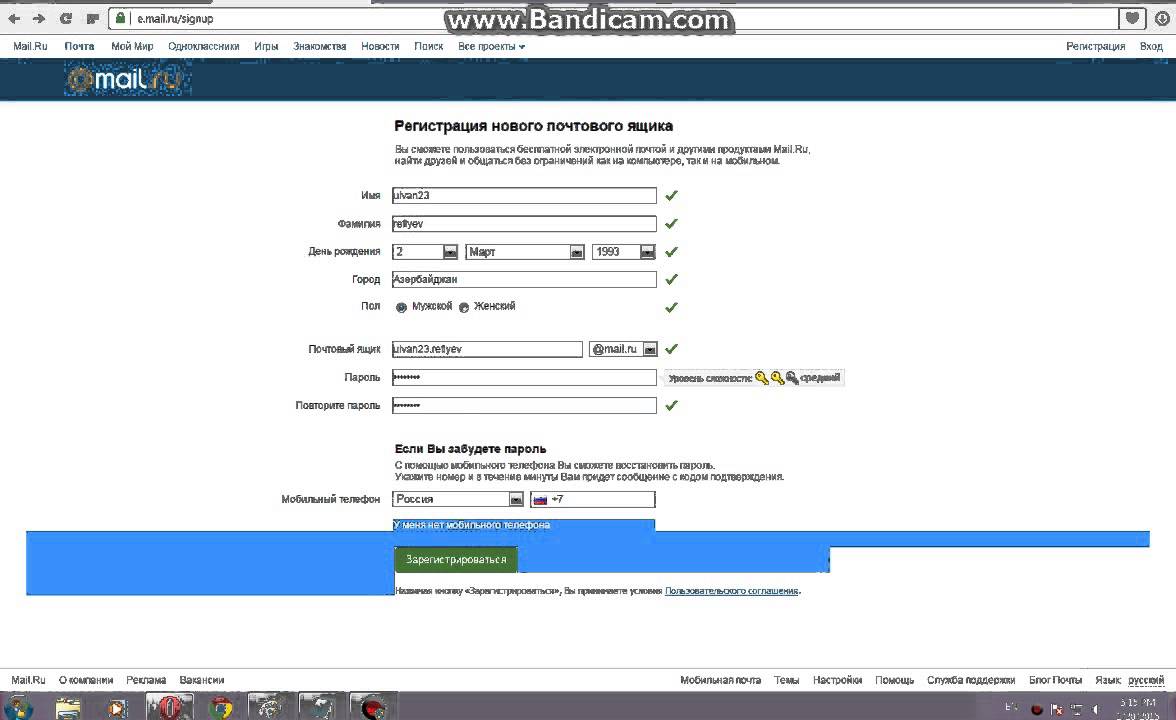This screenshot has height=720, width=1176.
Task: Open the downloads icon beside the address bar
Action: tap(1162, 19)
